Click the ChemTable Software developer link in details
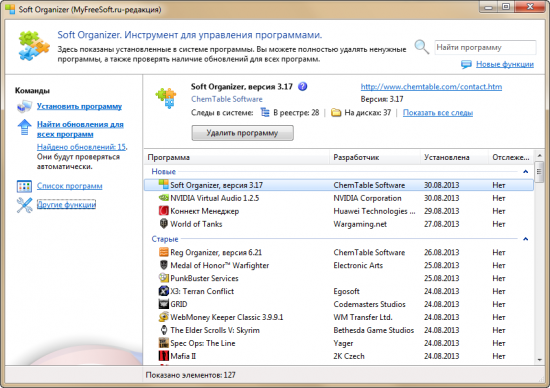The width and height of the screenshot is (550, 388). pyautogui.click(x=227, y=99)
